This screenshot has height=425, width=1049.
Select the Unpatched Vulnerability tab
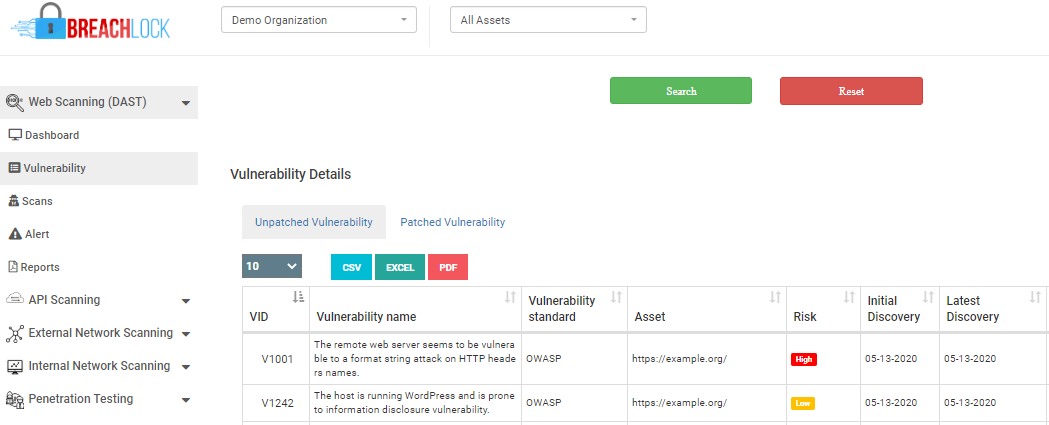click(314, 222)
